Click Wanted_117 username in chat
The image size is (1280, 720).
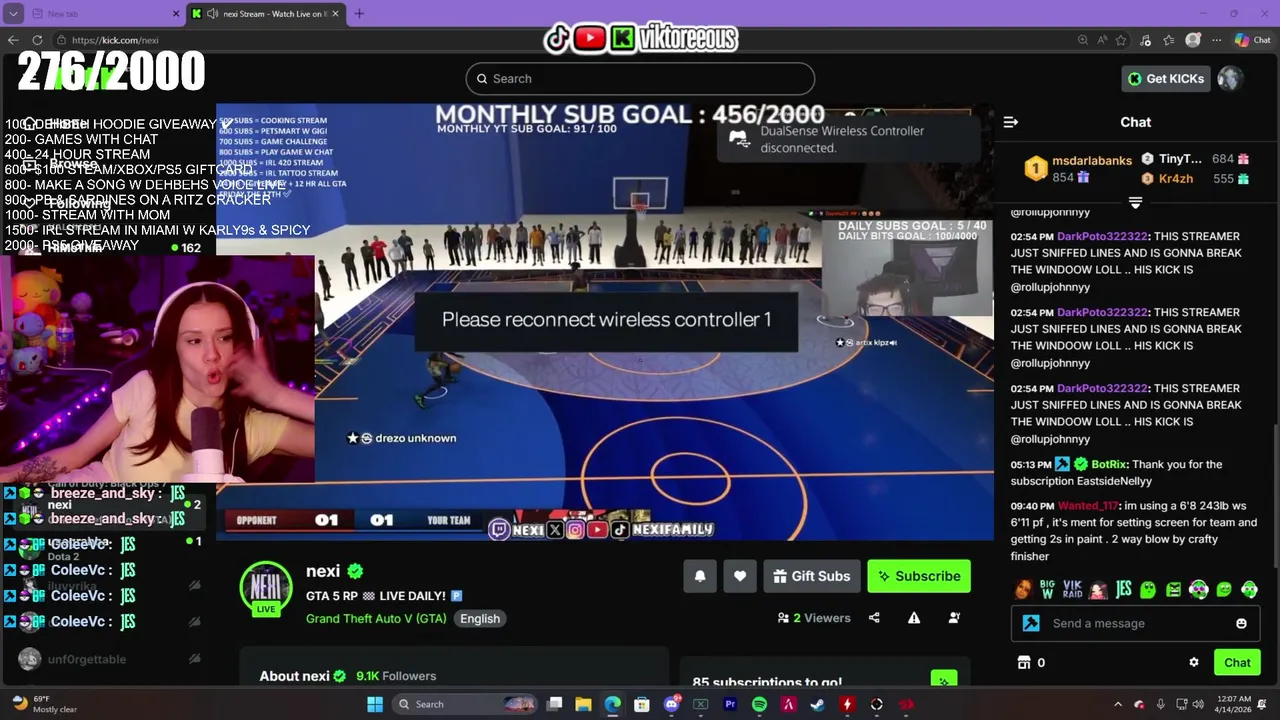(1087, 506)
